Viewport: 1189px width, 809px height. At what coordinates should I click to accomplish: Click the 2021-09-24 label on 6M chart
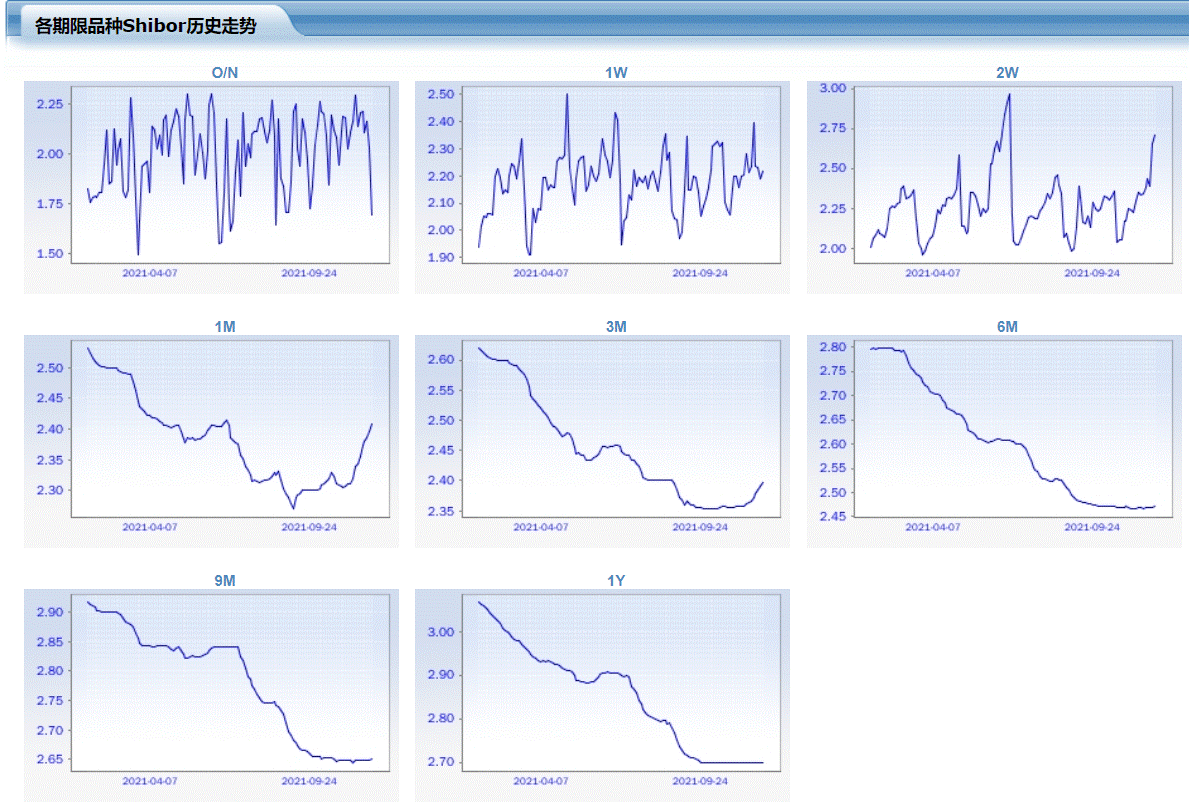(1091, 527)
